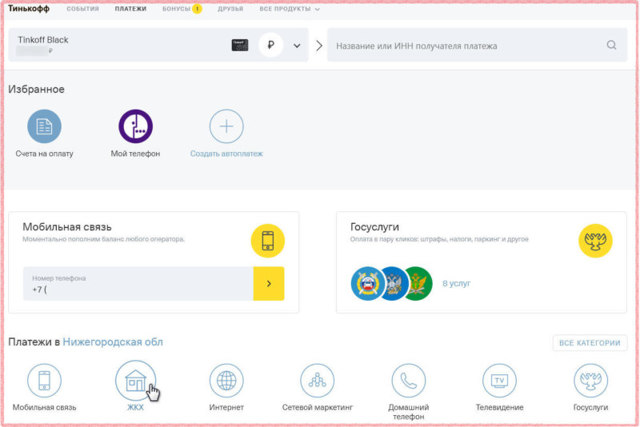Click the Госуслуги card heading
The height and width of the screenshot is (427, 640).
coord(375,227)
